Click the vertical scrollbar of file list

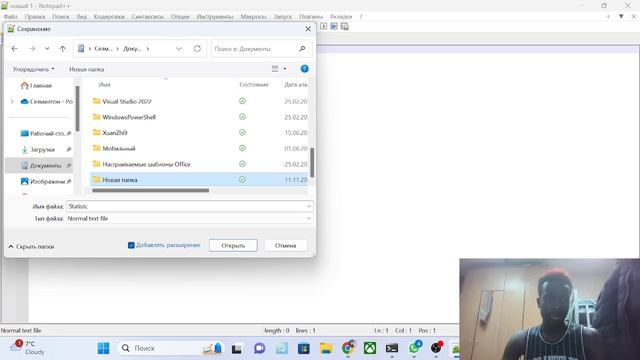tap(312, 162)
